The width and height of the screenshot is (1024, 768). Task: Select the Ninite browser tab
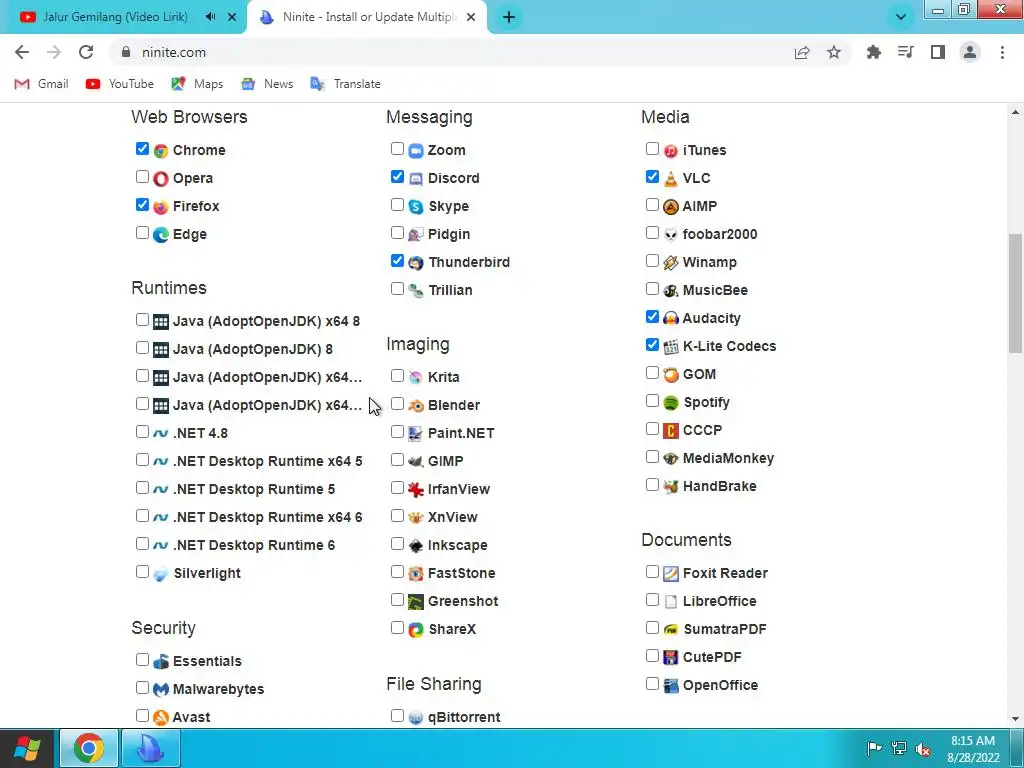(367, 17)
